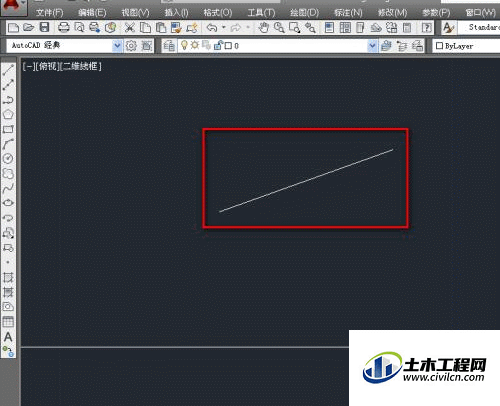This screenshot has height=406, width=500.
Task: Select the Construction Line tool
Action: pos(8,85)
